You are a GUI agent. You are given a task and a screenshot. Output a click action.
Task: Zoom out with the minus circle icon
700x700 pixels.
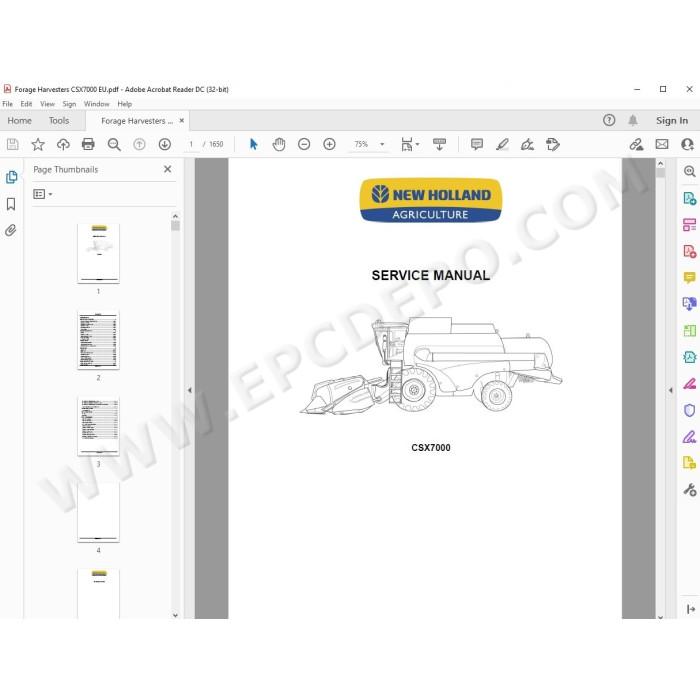[304, 144]
